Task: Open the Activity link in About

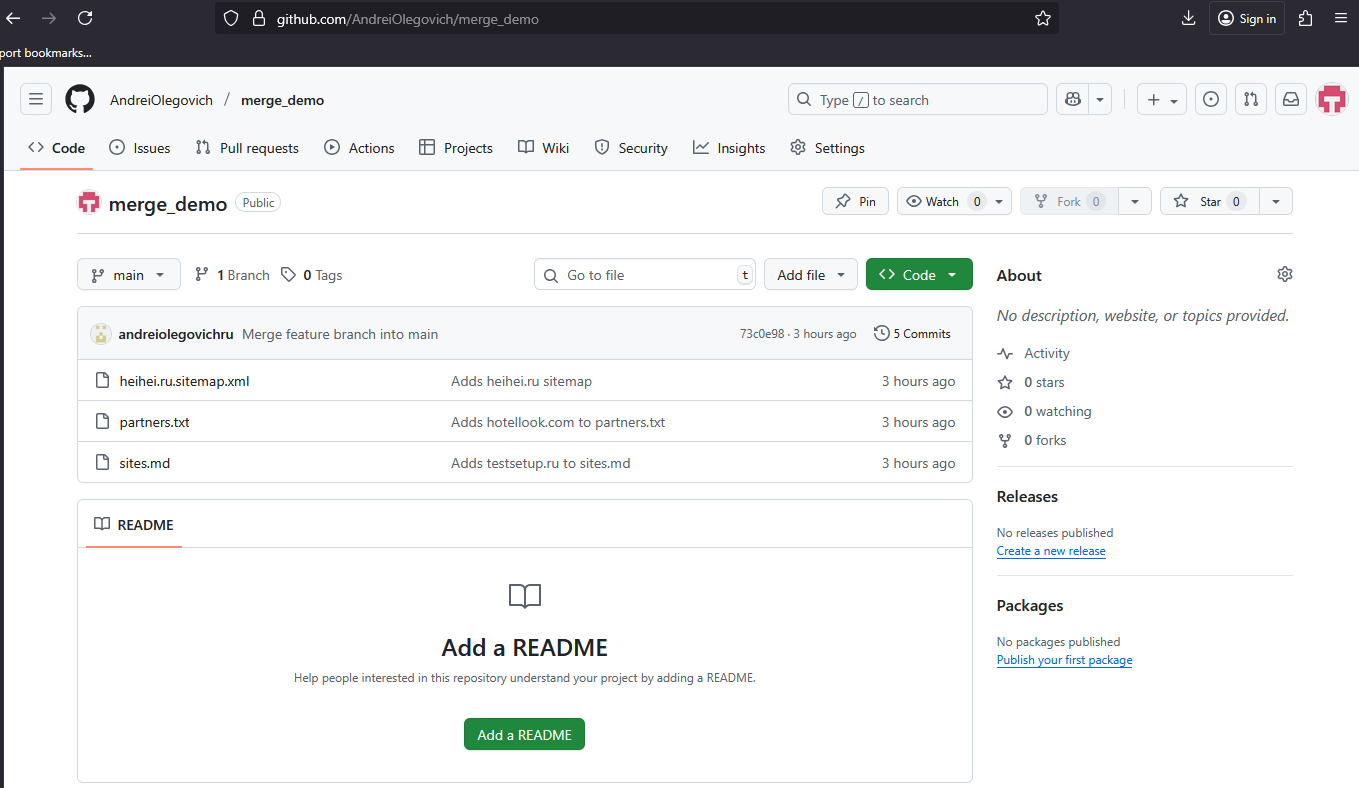Action: click(x=1034, y=353)
